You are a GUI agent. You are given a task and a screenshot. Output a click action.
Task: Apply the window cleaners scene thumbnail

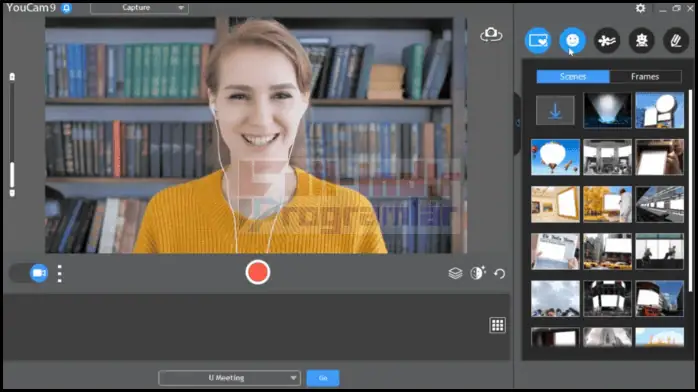point(659,251)
